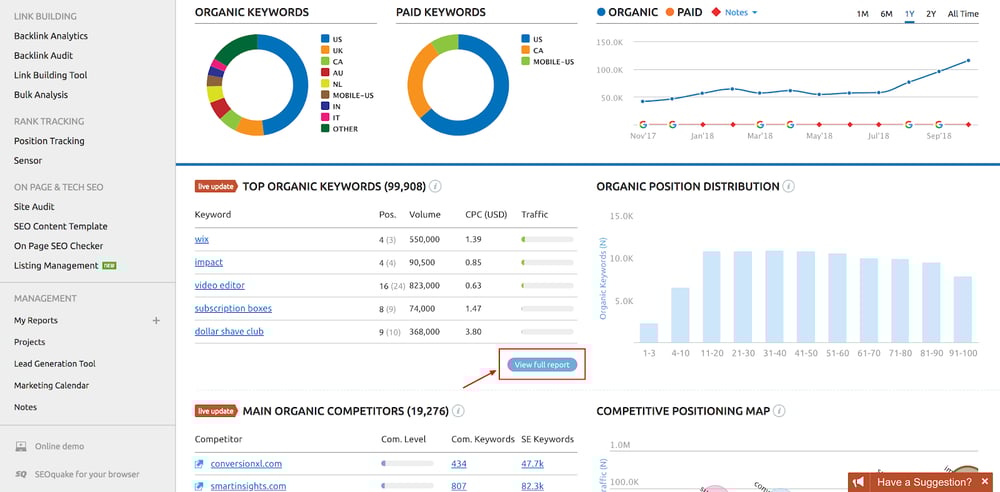The image size is (1000, 492).
Task: Open Lead Generation Tool in sidebar
Action: coord(55,364)
